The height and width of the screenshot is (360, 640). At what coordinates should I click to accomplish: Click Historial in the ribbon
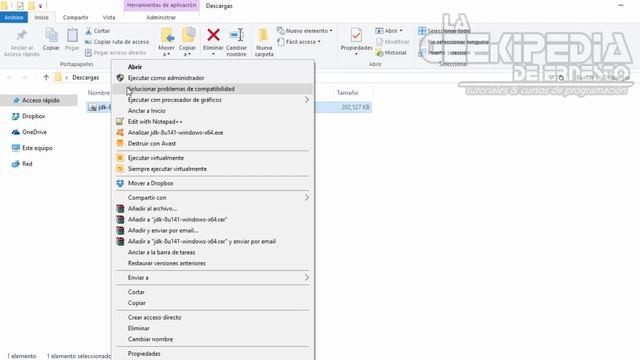tap(391, 53)
